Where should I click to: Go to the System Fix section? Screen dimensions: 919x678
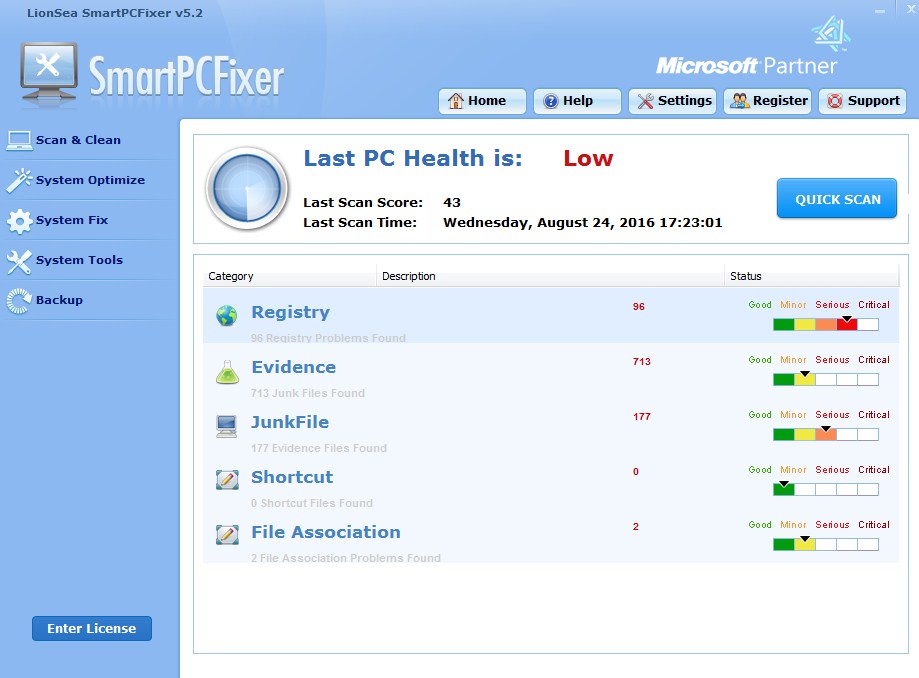72,220
